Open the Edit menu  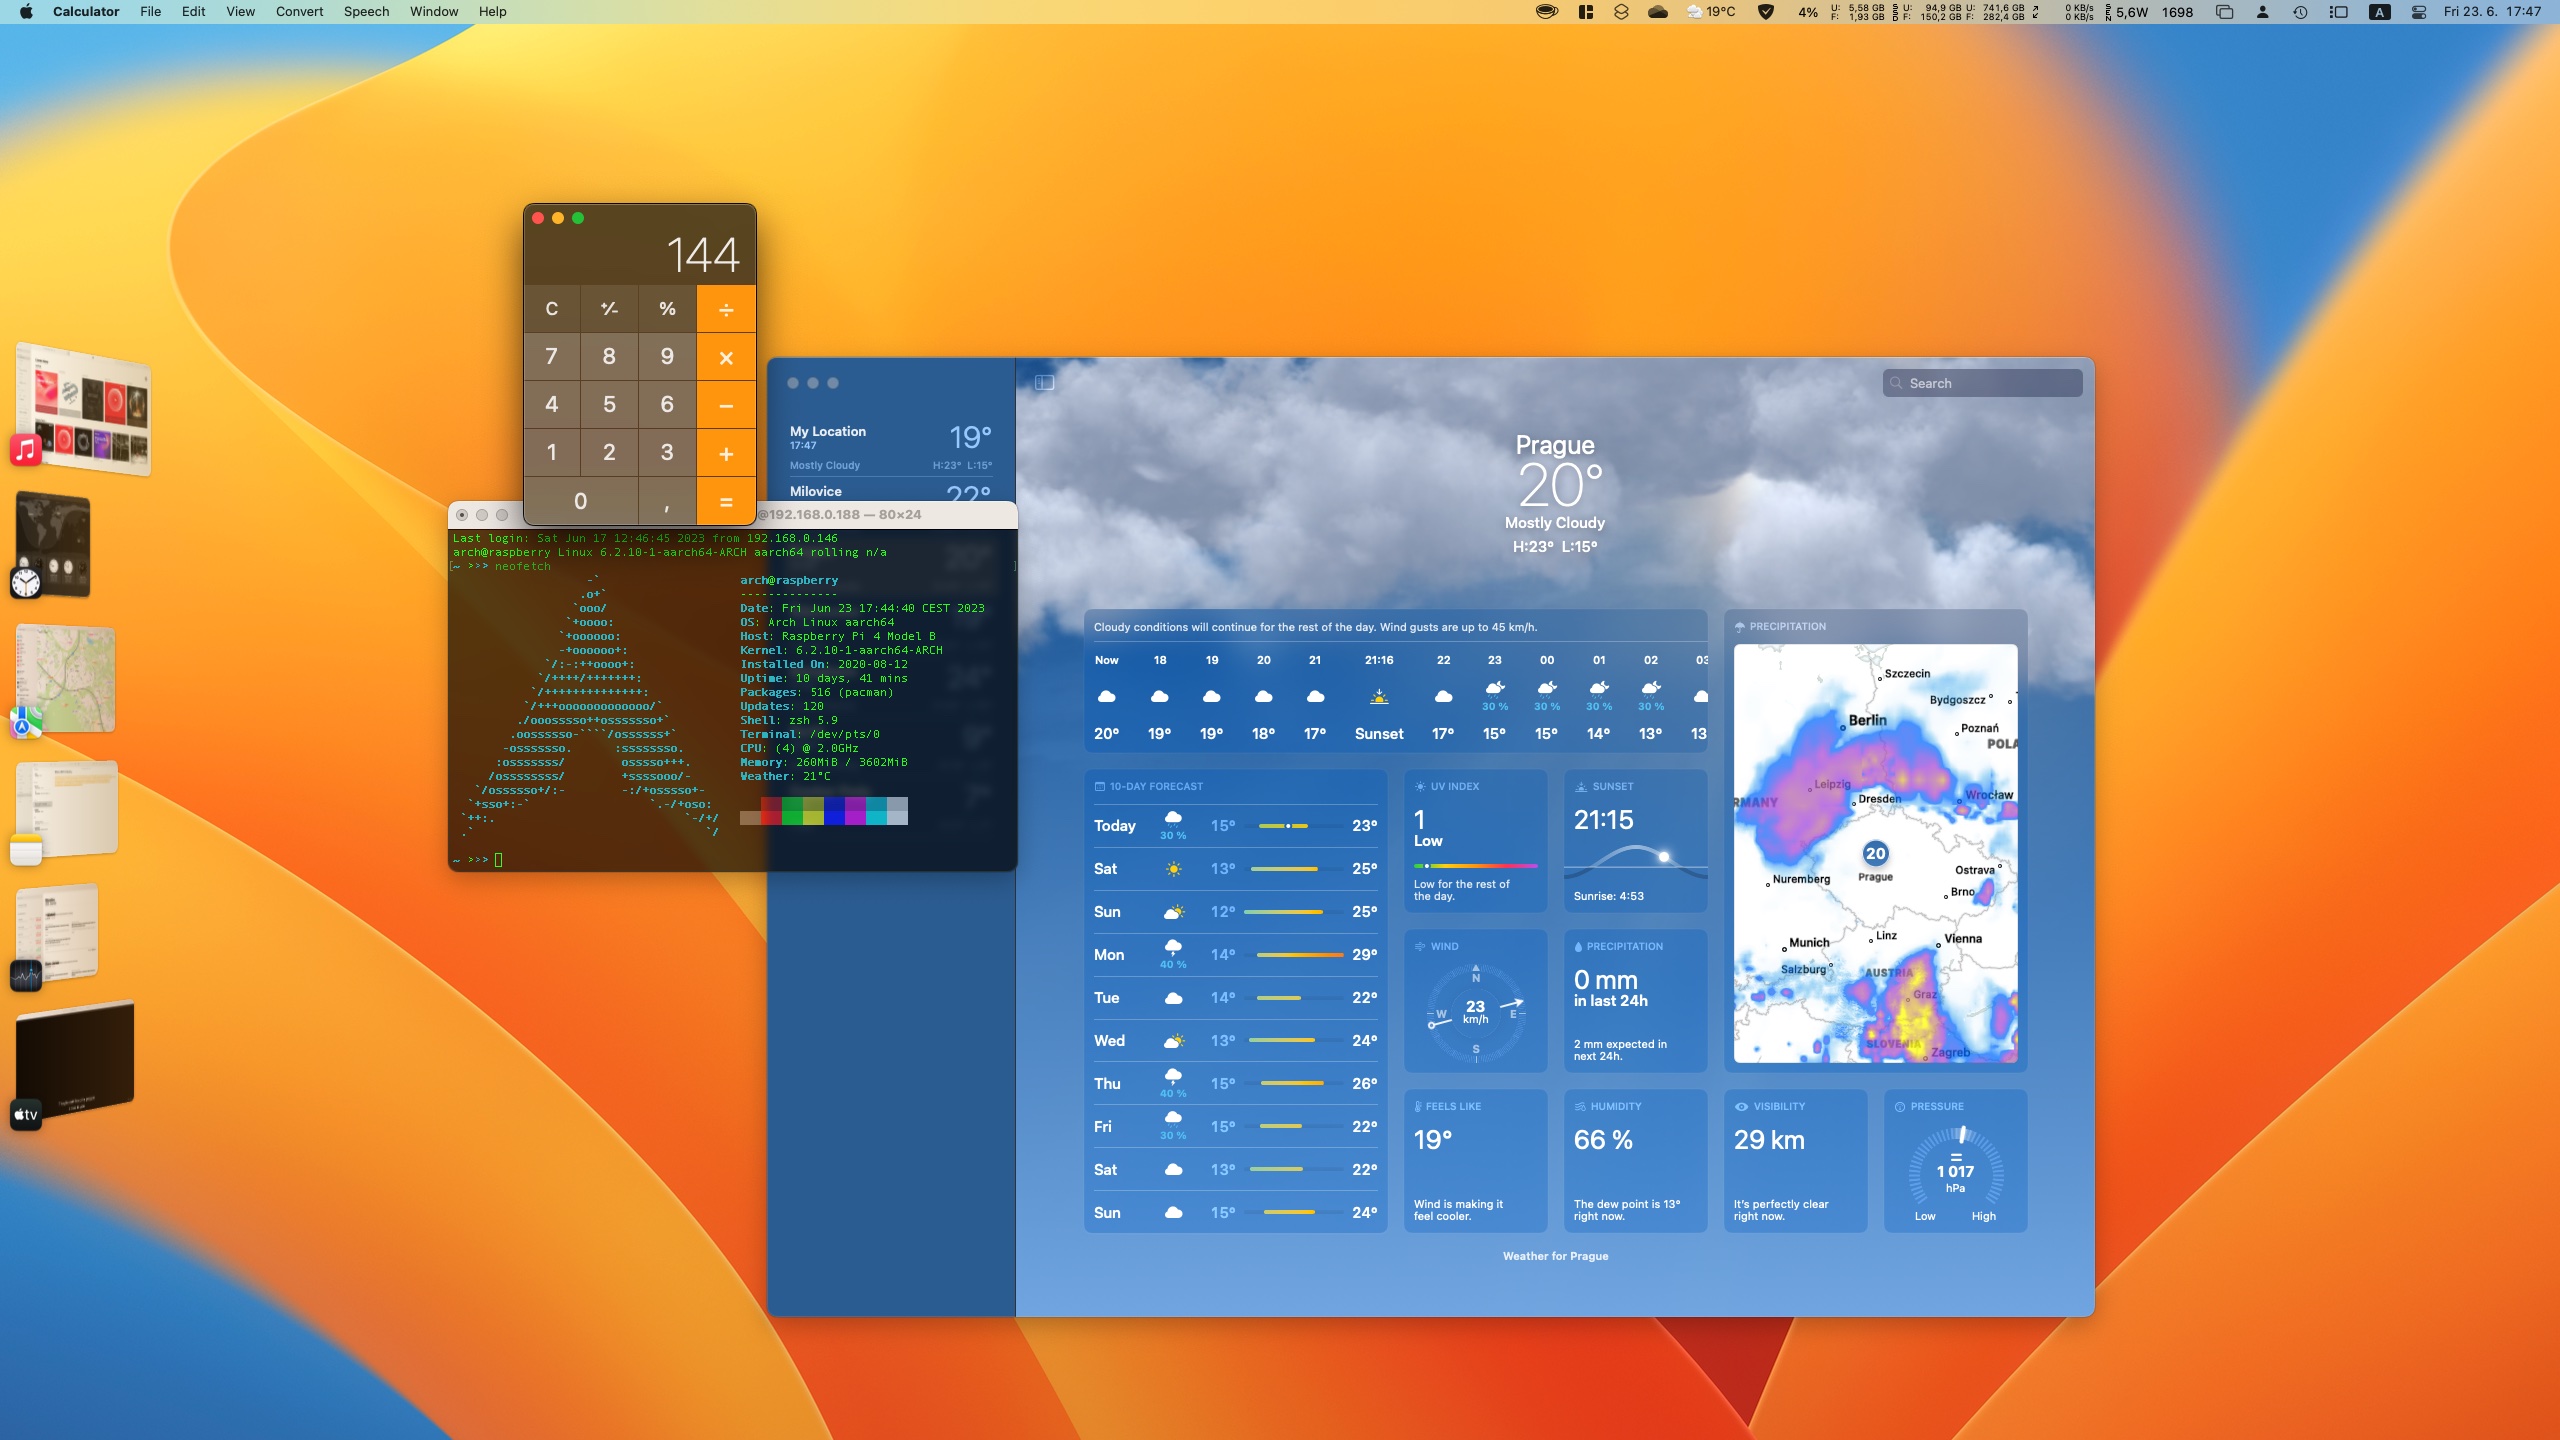tap(193, 12)
